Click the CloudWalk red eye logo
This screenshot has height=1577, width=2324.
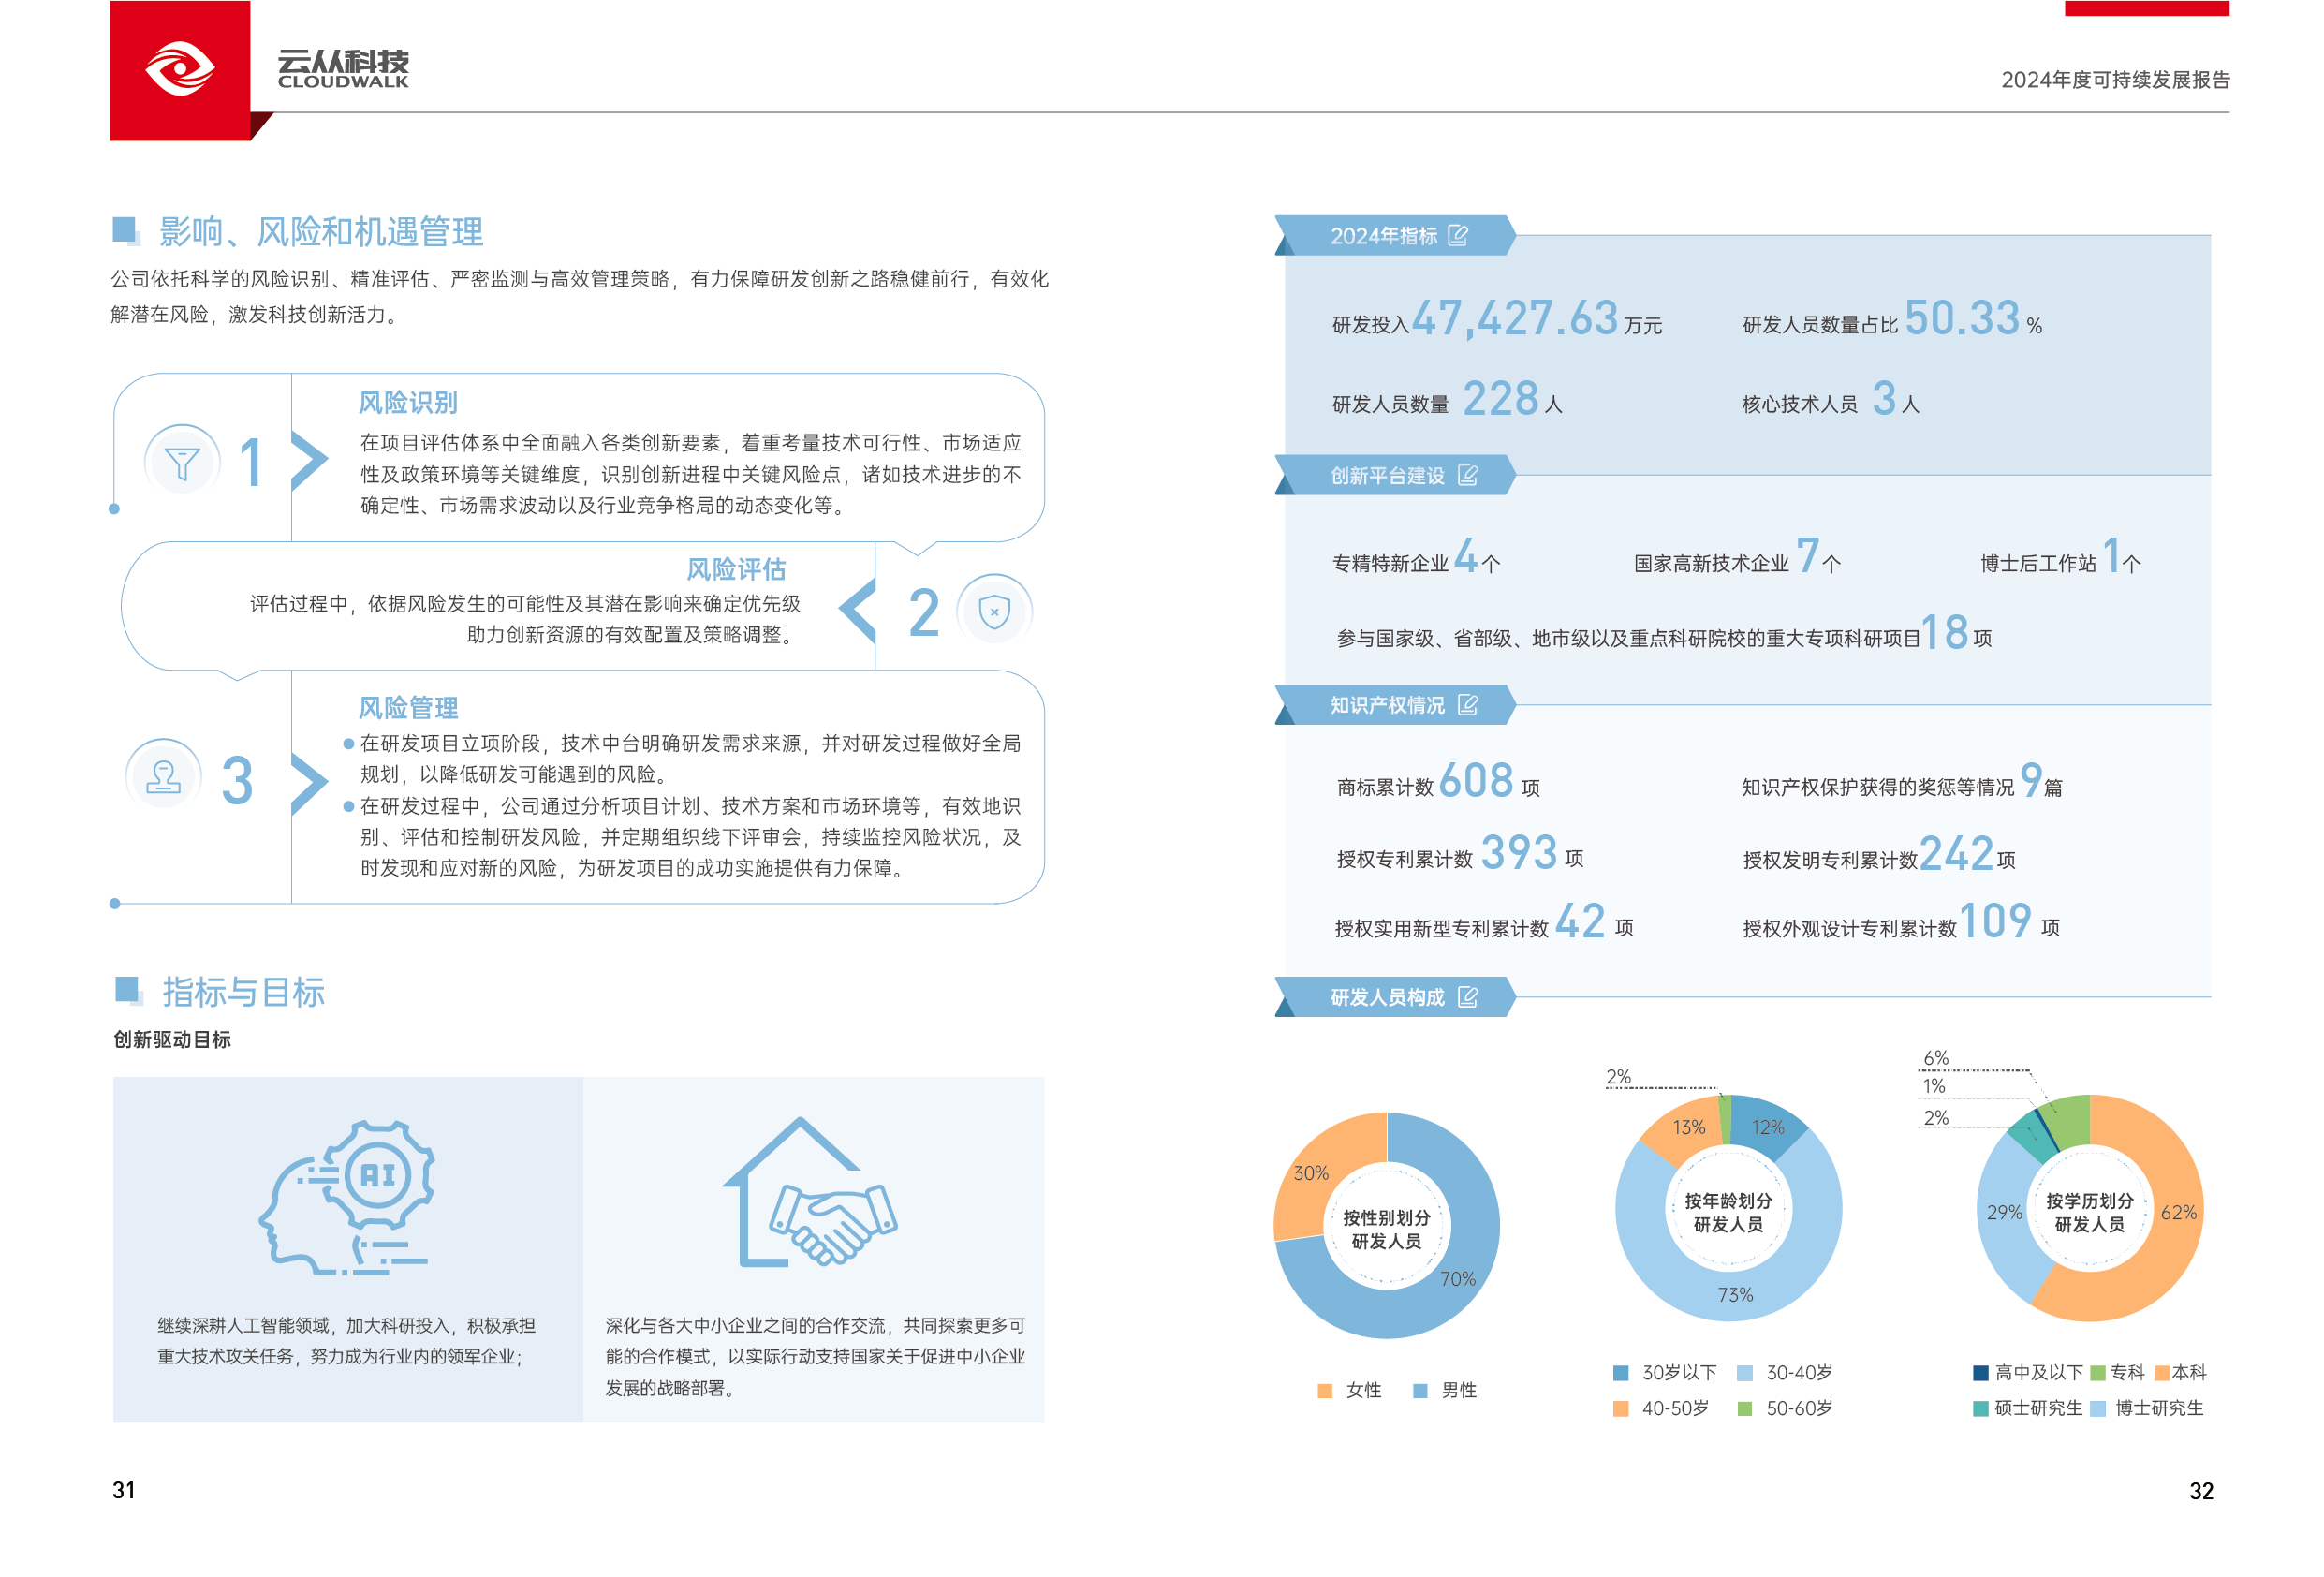[x=180, y=69]
